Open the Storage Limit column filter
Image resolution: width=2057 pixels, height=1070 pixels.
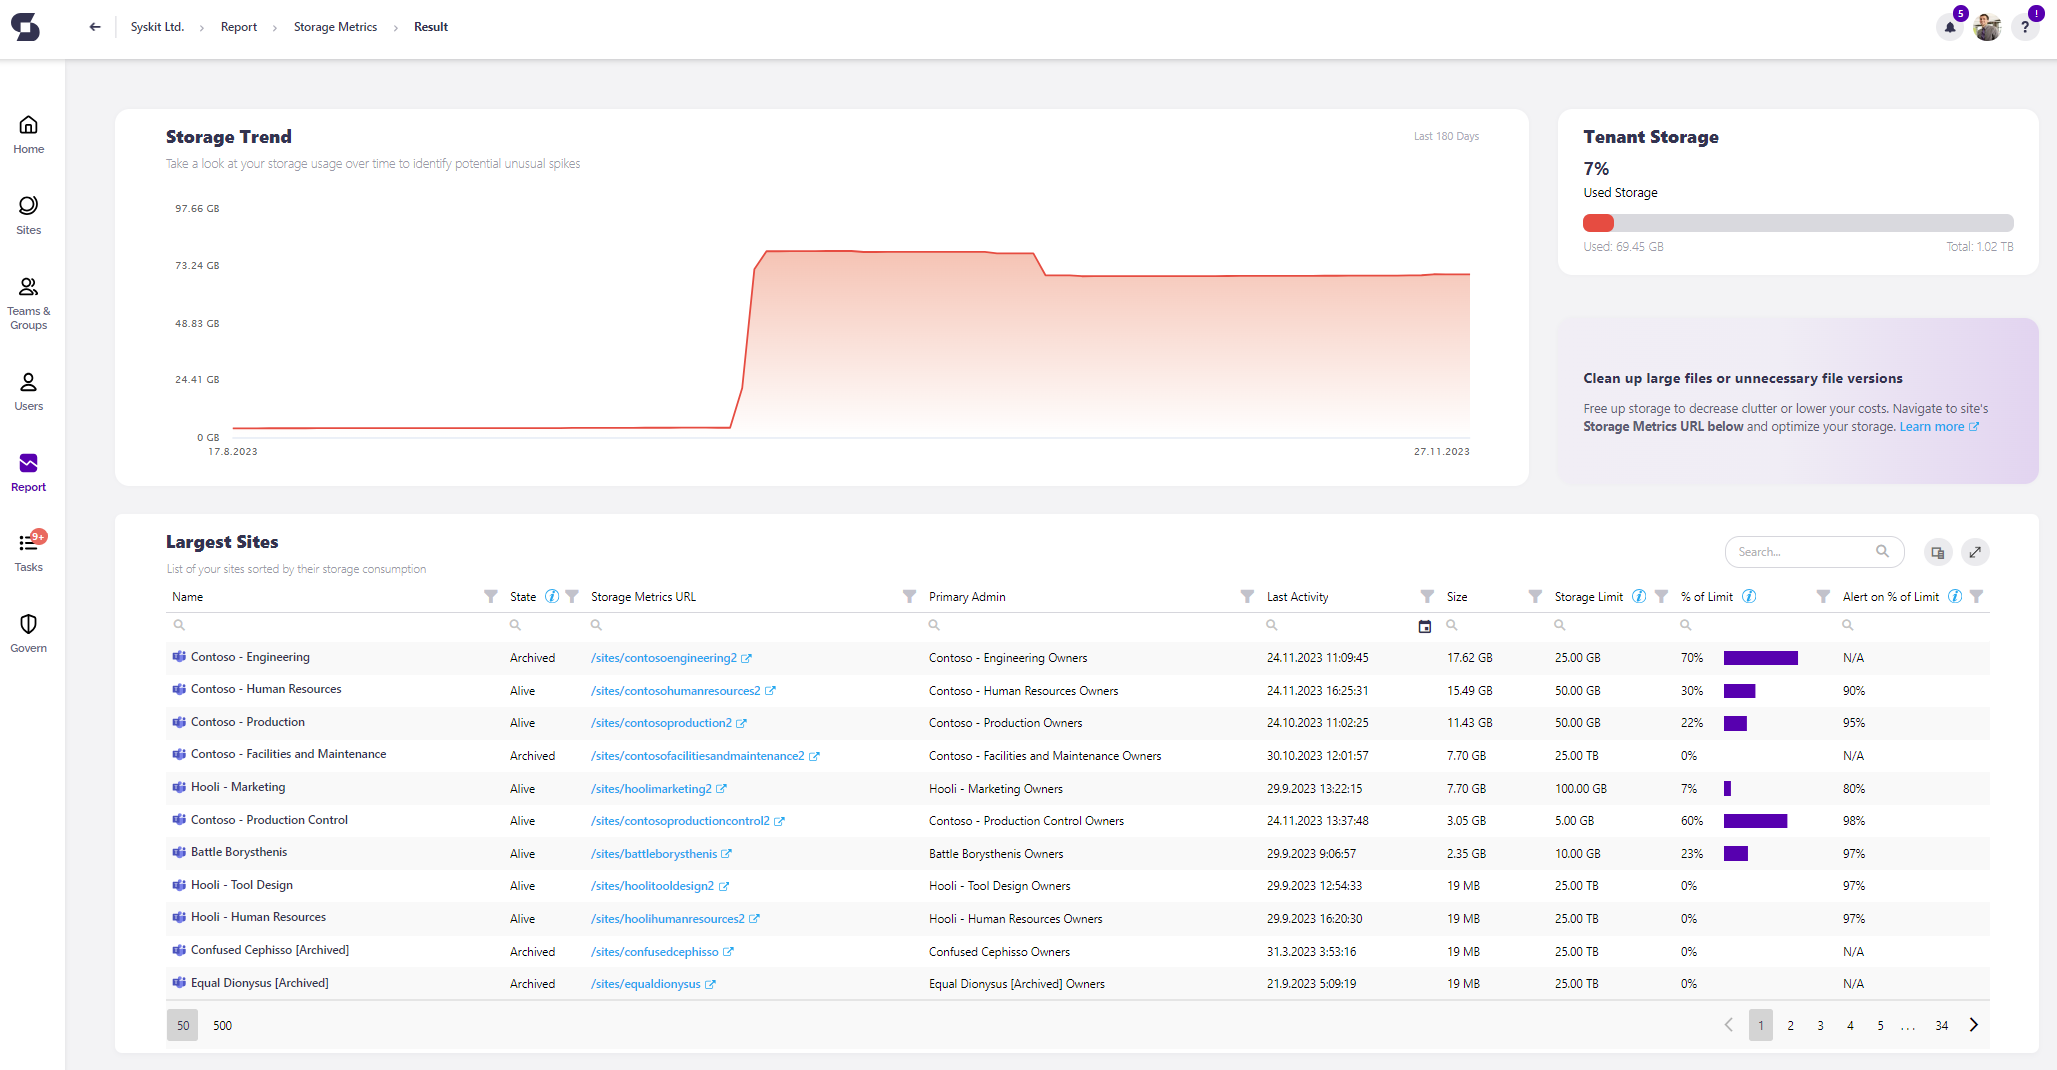point(1661,597)
